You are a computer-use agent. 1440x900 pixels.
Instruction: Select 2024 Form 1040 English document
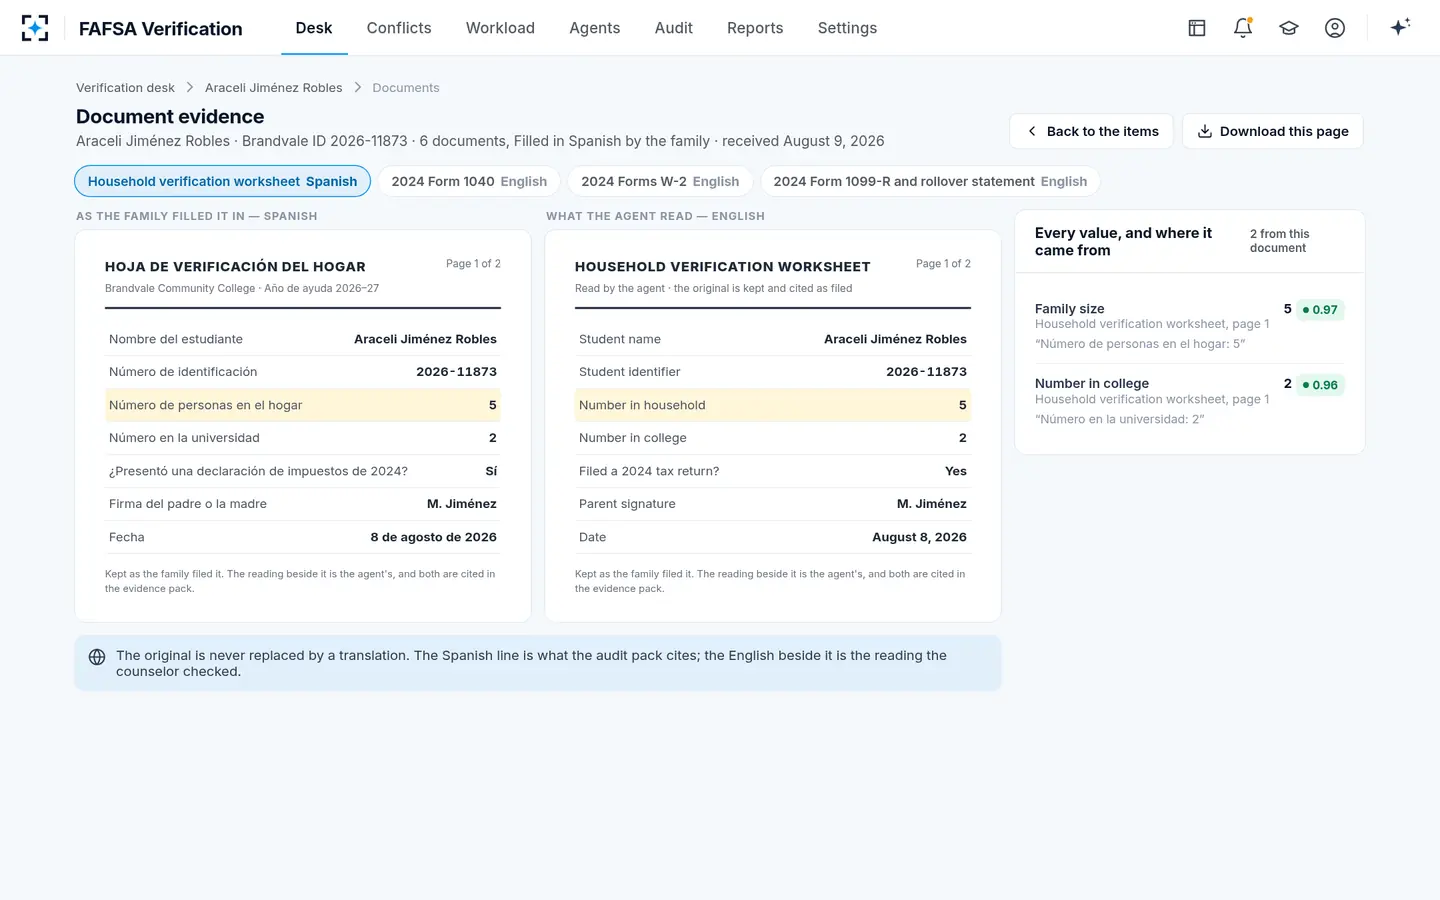click(469, 181)
